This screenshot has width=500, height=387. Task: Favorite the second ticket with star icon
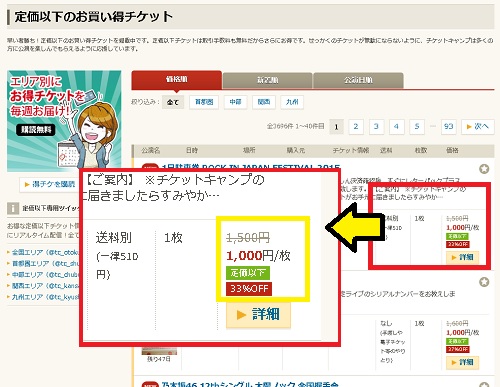click(x=484, y=282)
